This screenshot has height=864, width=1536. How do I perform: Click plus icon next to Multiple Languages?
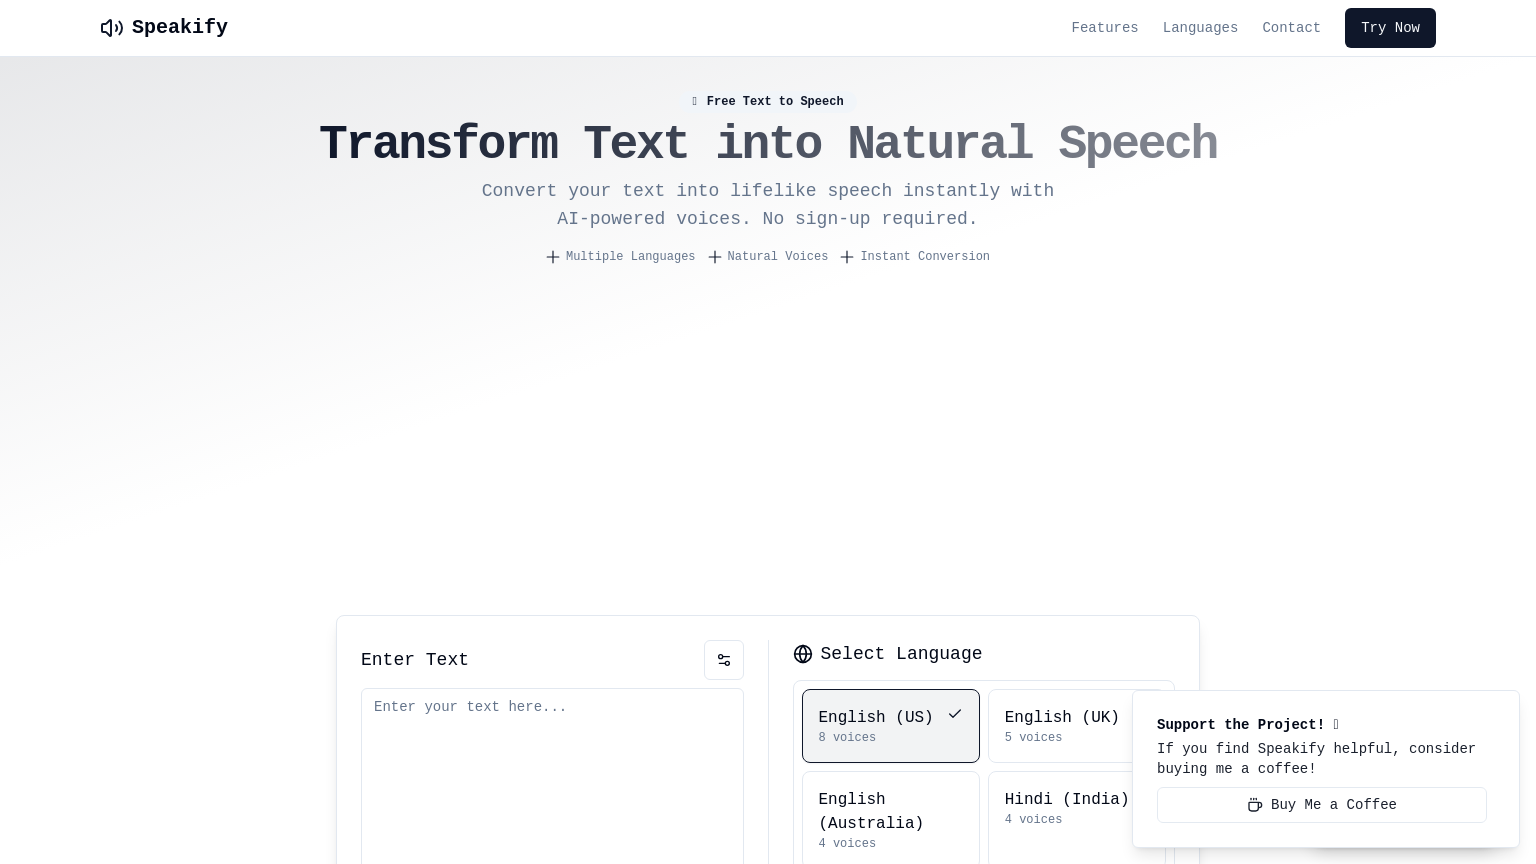pos(553,257)
